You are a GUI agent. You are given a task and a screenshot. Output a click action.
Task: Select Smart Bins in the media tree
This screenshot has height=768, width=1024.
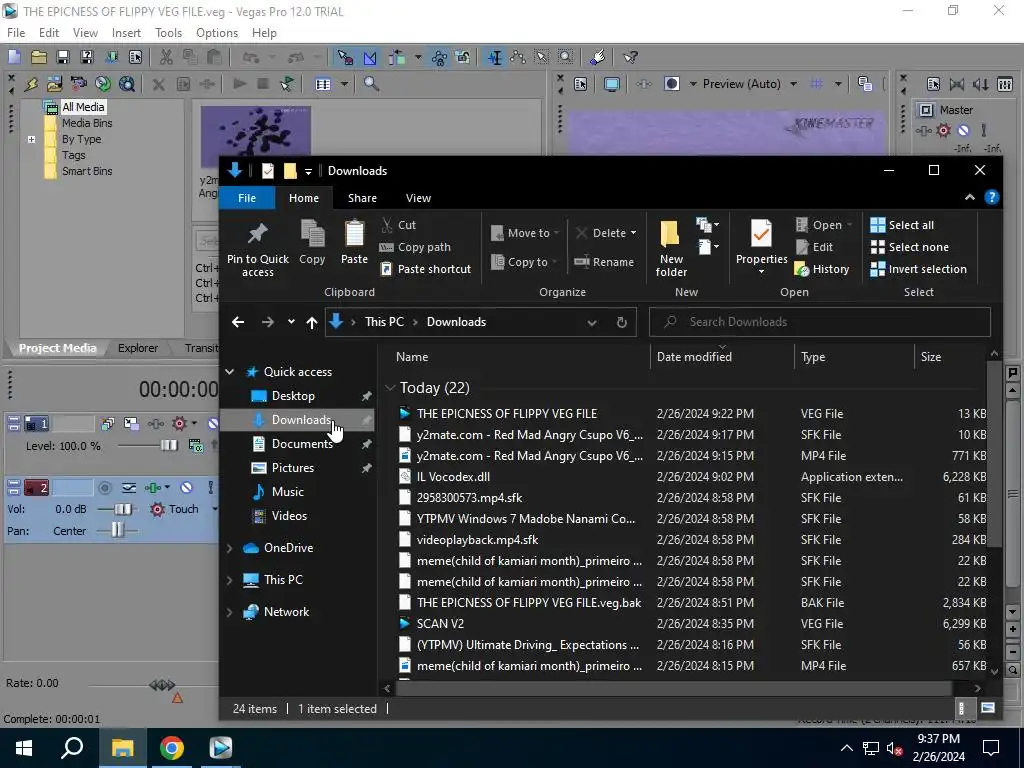(x=87, y=171)
